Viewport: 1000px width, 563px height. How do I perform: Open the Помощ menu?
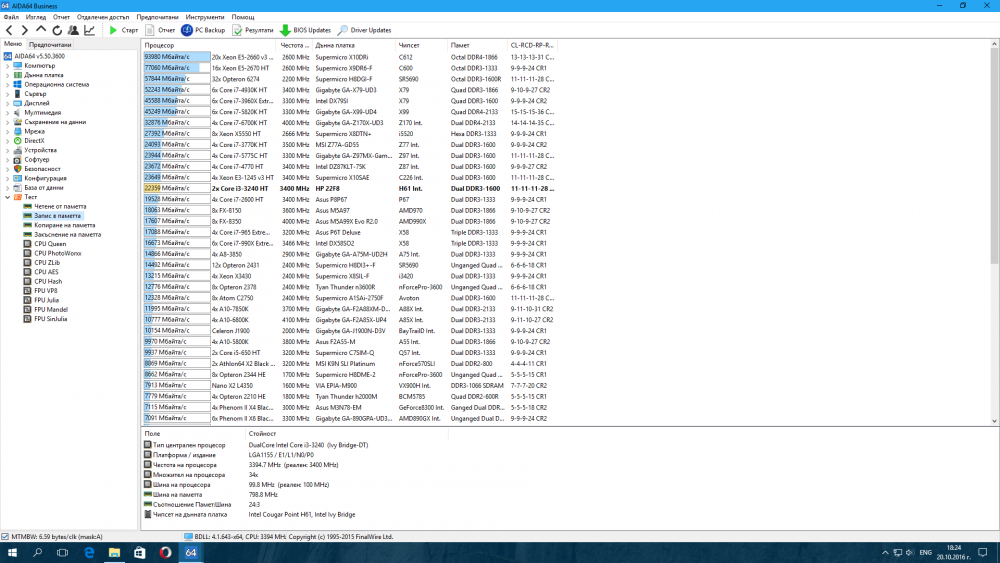point(242,17)
